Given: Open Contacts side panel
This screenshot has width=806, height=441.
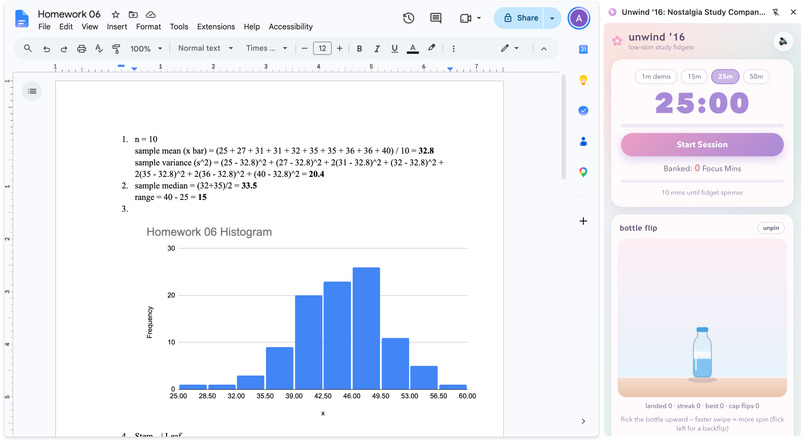Looking at the screenshot, I should [x=583, y=141].
